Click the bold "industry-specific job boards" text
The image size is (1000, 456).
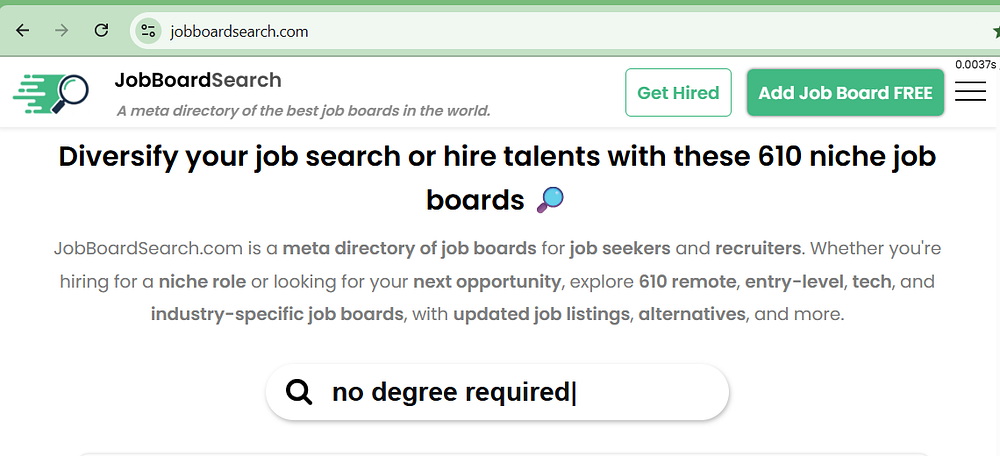[276, 314]
